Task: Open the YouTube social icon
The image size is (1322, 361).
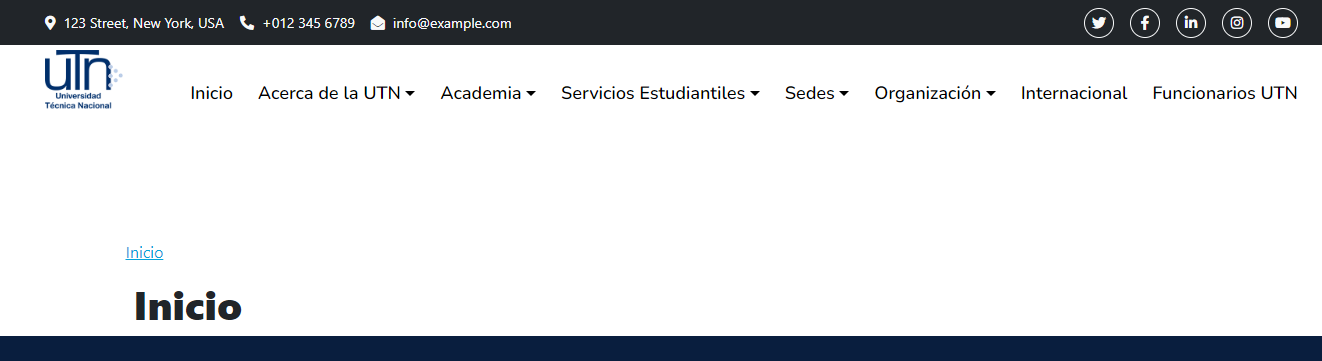Action: point(1283,23)
